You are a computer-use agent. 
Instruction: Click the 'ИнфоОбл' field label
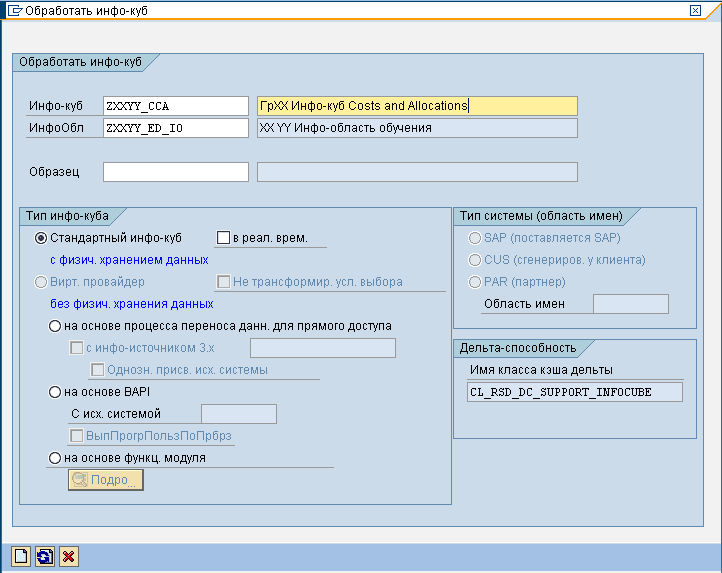click(56, 128)
